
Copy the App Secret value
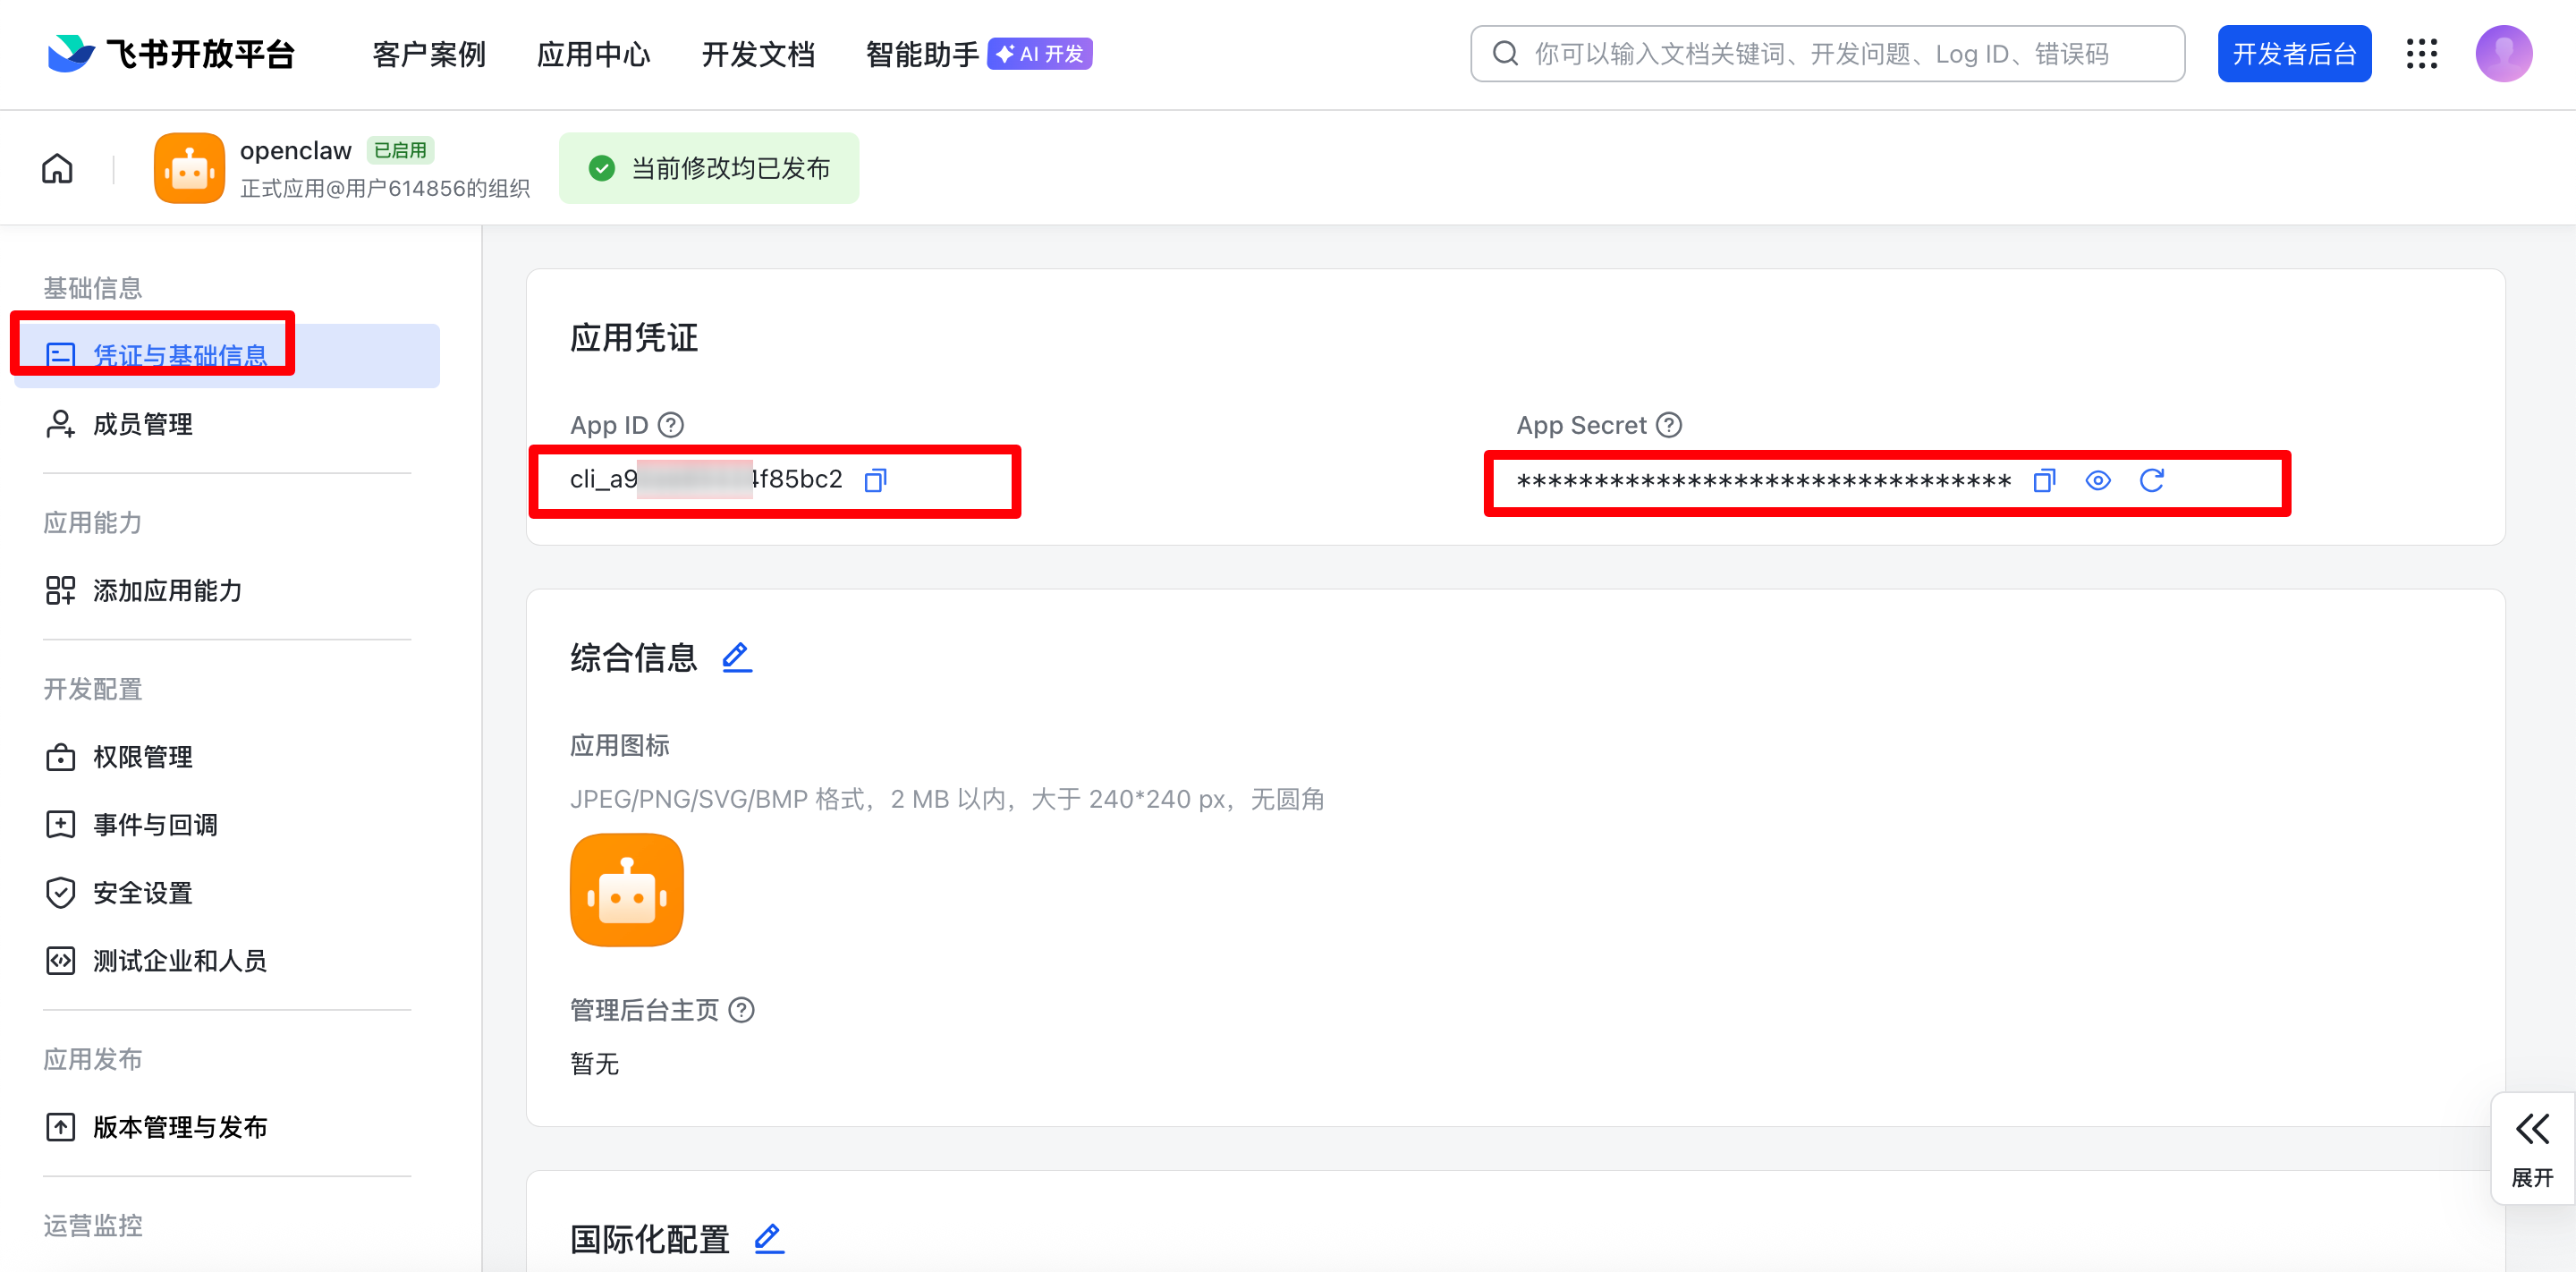(2044, 481)
